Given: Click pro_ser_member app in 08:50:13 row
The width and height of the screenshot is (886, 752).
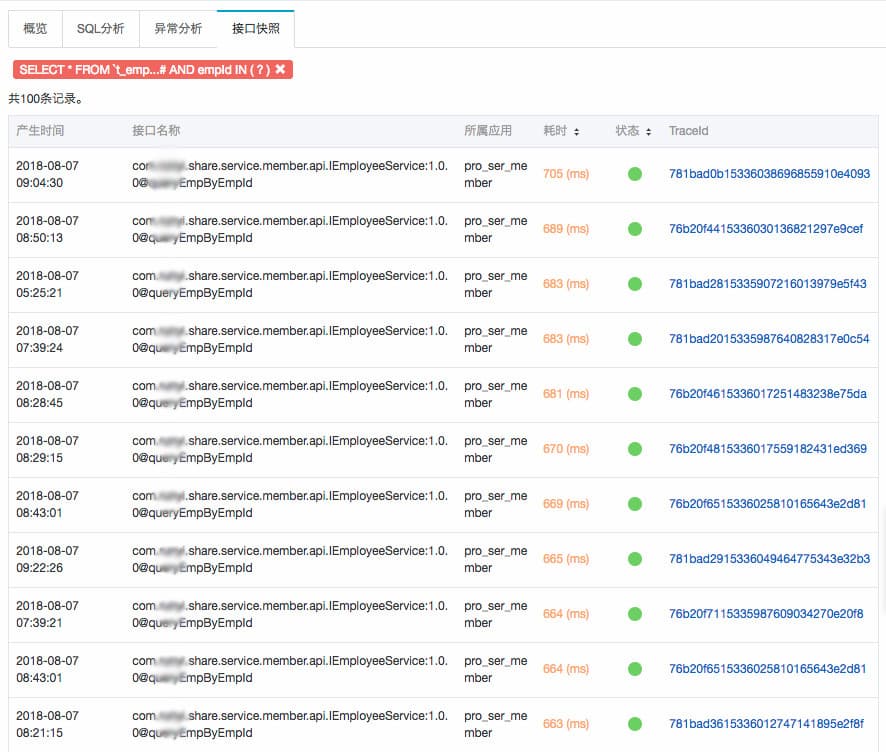Looking at the screenshot, I should point(496,229).
